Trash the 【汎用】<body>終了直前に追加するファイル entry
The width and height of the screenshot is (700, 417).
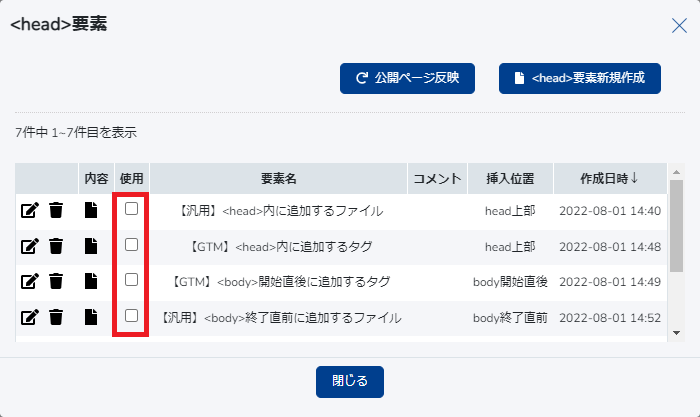[57, 317]
